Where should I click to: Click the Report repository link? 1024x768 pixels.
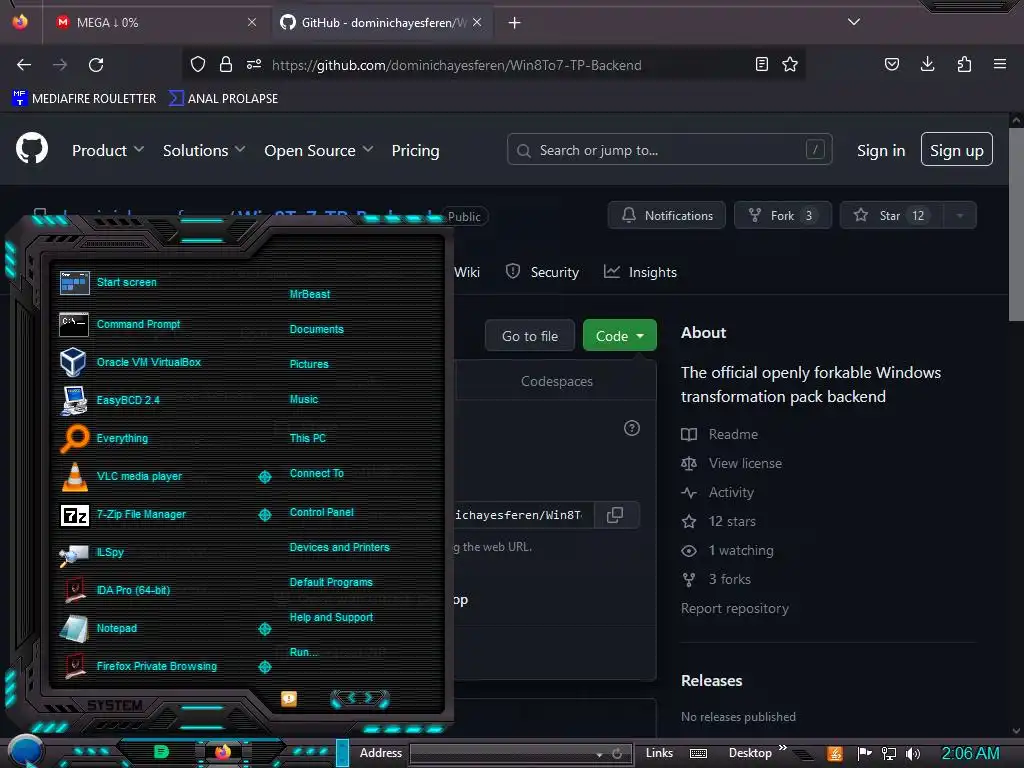pos(735,609)
